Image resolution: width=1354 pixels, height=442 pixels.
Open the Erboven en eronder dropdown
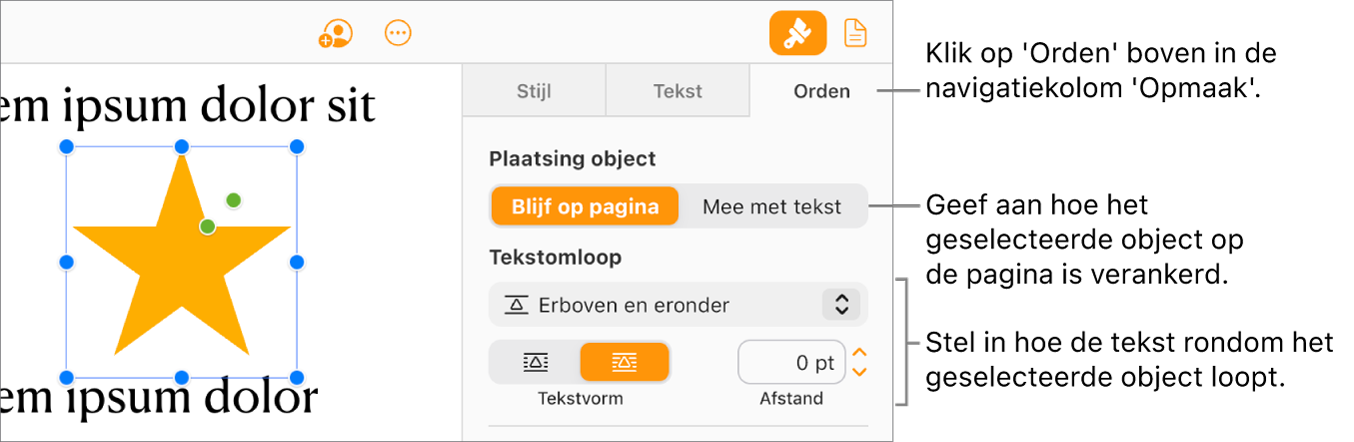tap(660, 305)
